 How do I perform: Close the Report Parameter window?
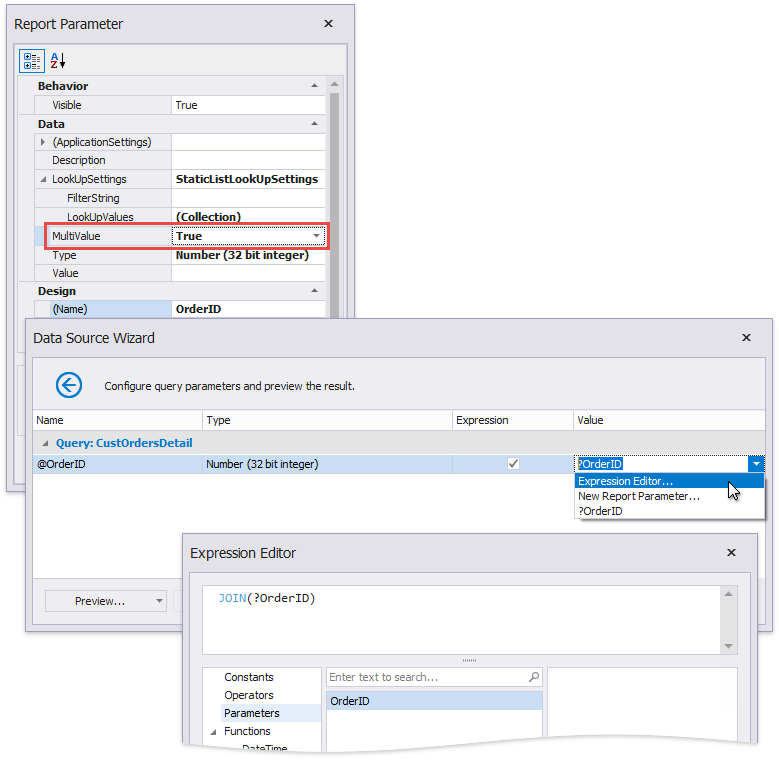(328, 23)
